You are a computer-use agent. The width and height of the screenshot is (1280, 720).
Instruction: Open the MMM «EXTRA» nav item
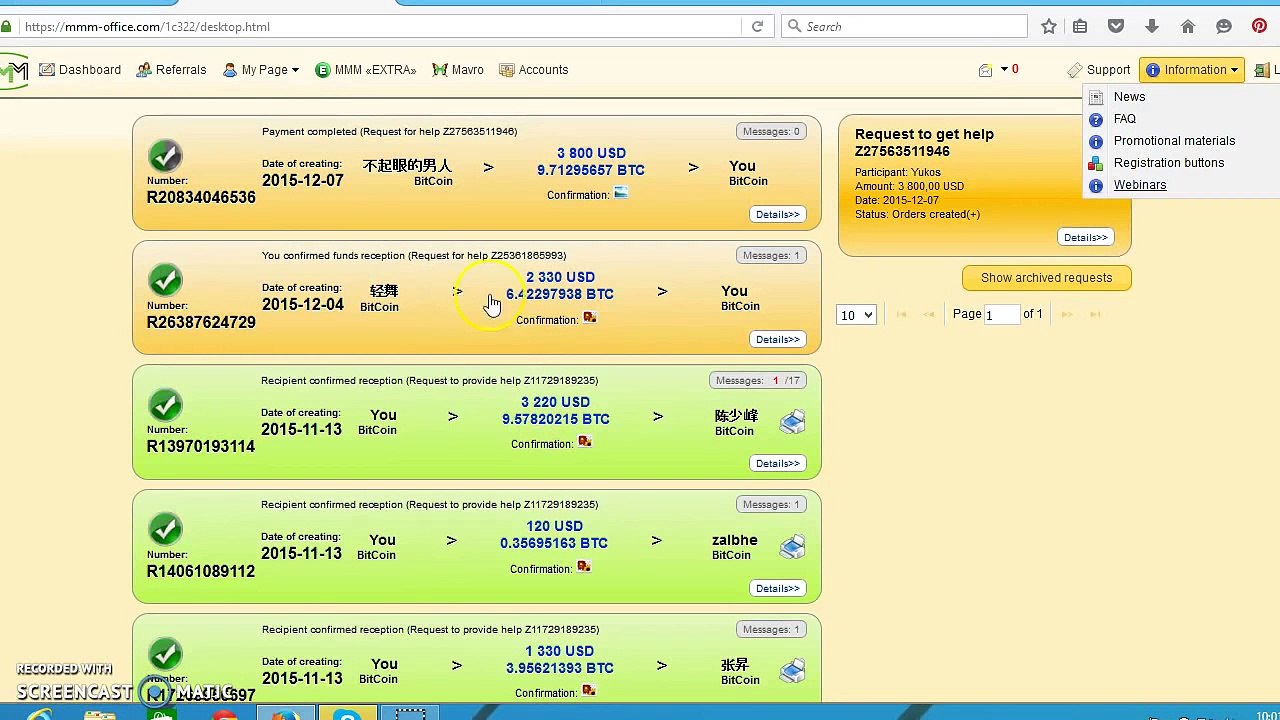365,70
